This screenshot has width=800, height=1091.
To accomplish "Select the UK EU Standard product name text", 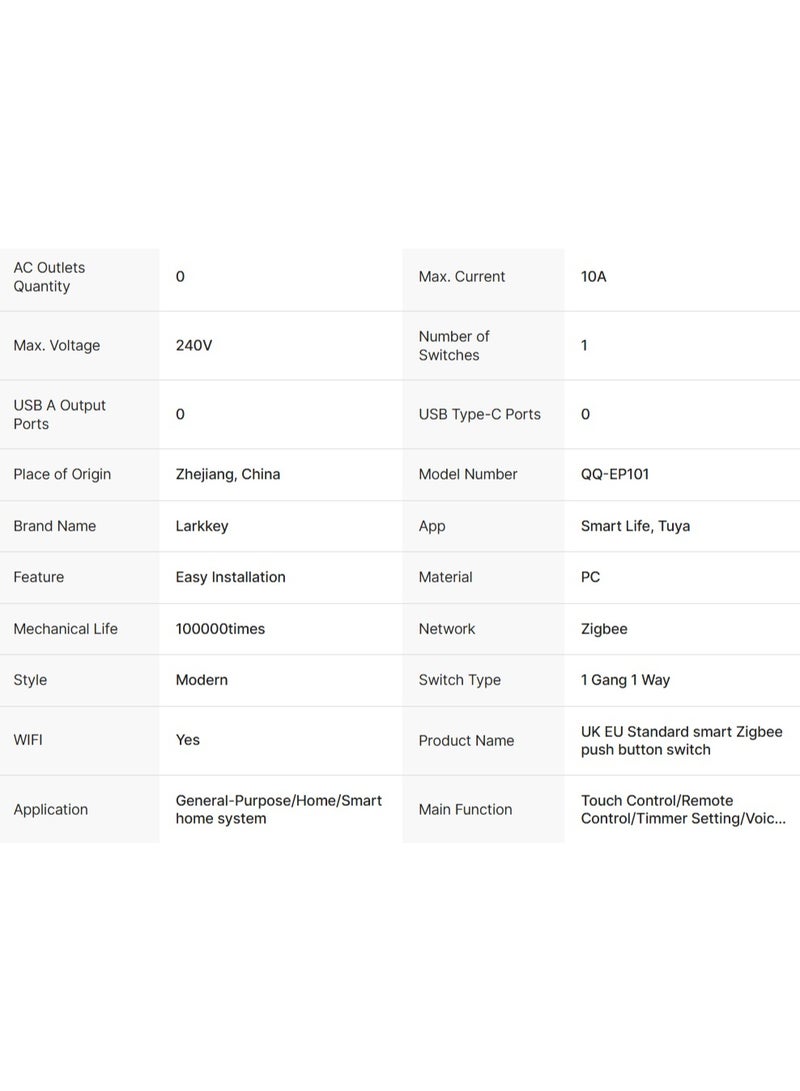I will pyautogui.click(x=681, y=741).
